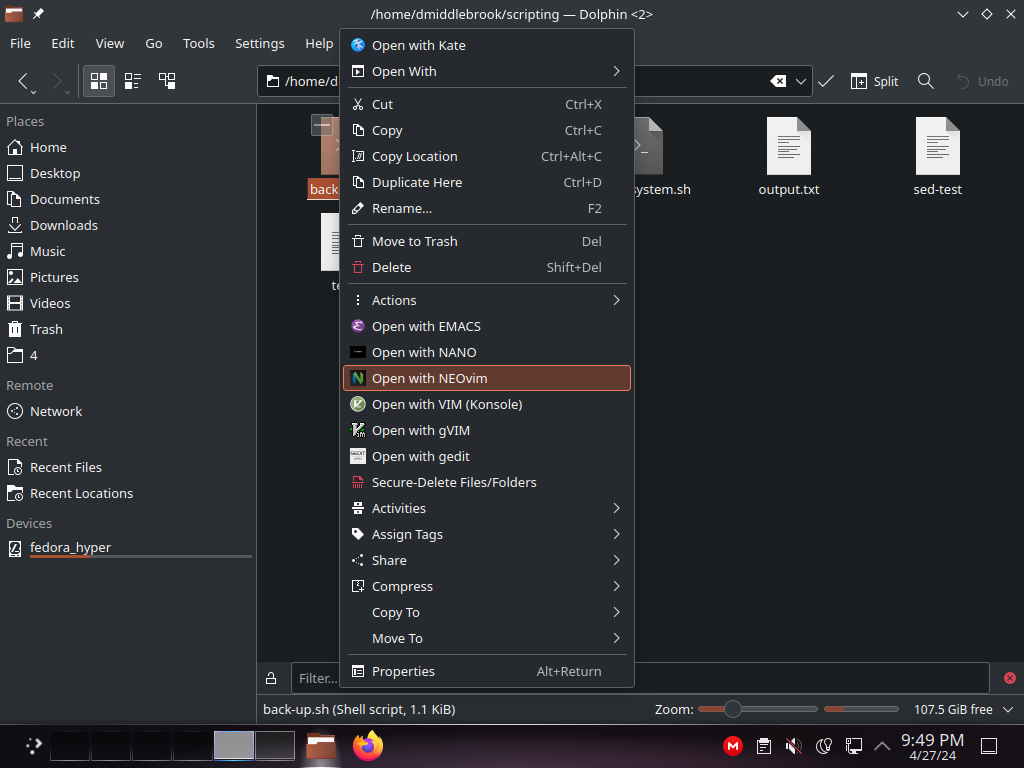
Task: Open the File menu
Action: click(x=20, y=43)
